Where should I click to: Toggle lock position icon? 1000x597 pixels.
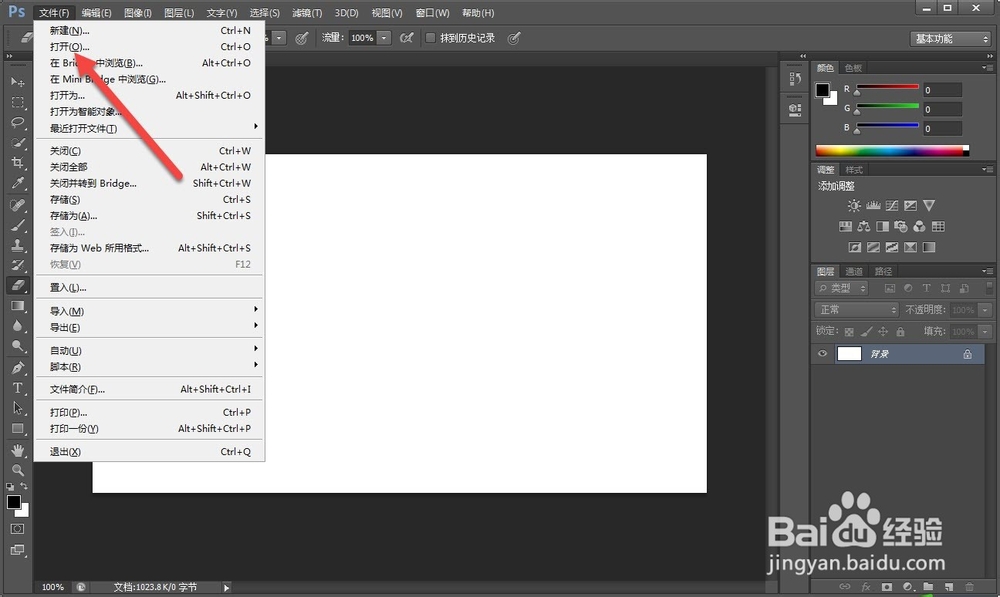coord(883,332)
